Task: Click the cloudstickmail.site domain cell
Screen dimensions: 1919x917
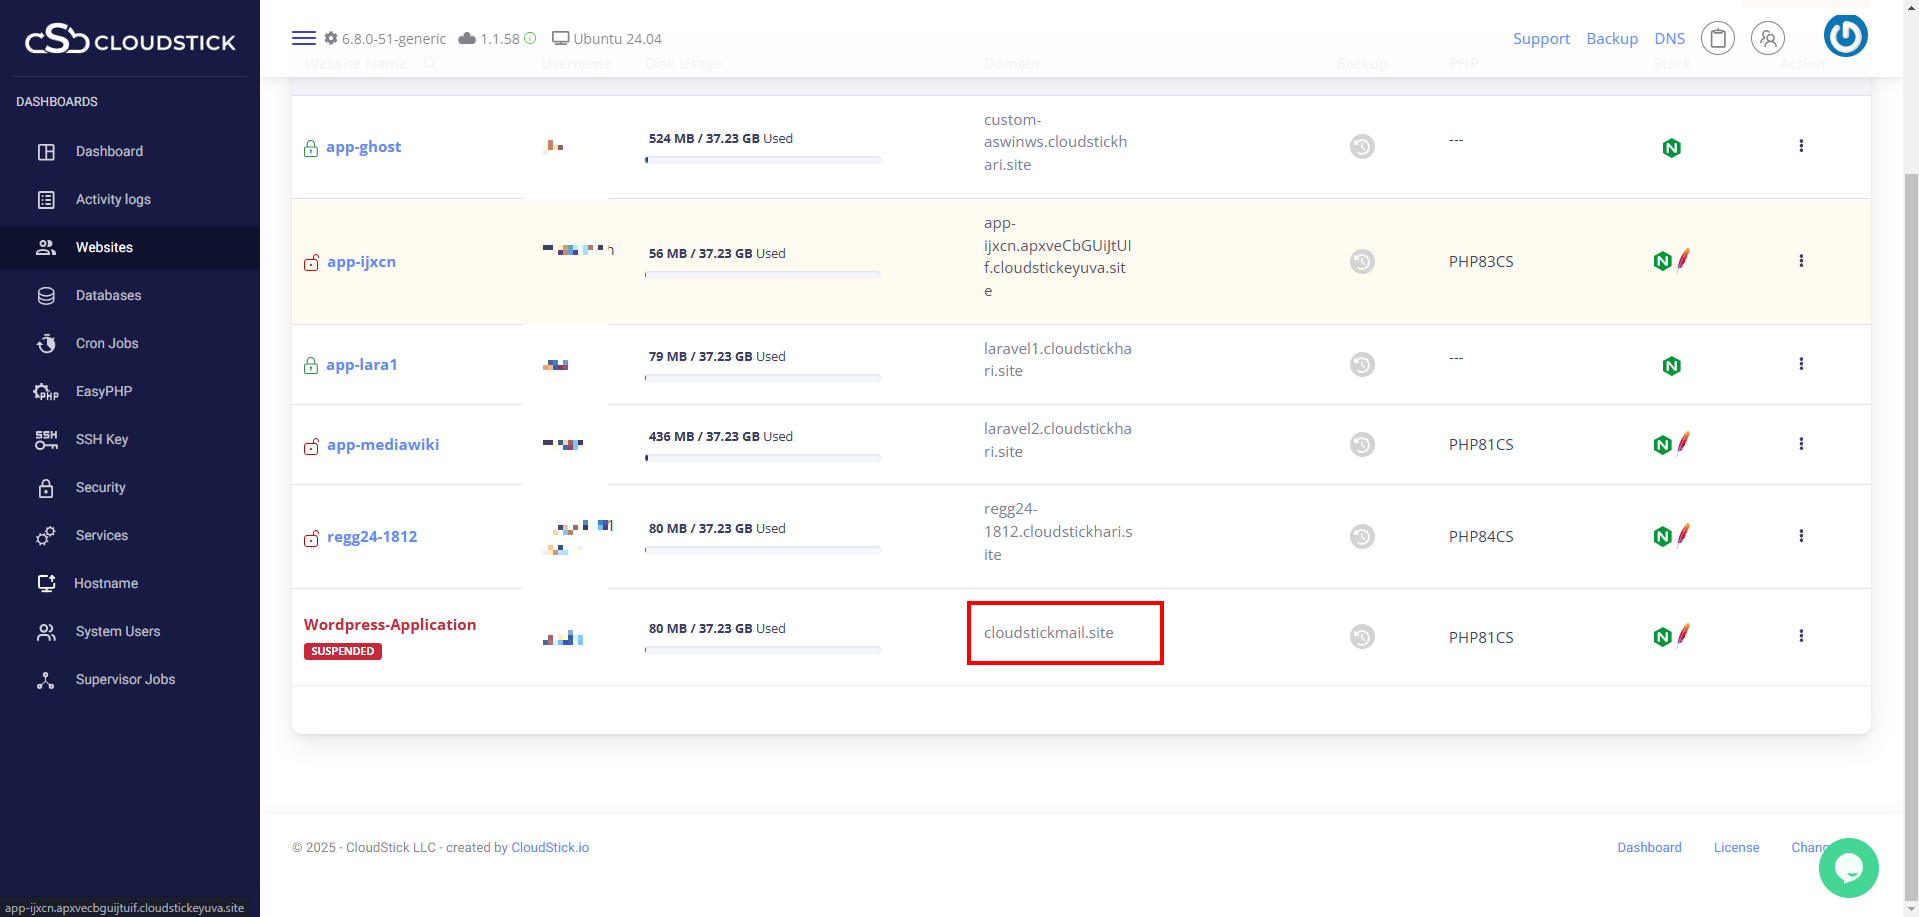Action: coord(1048,633)
